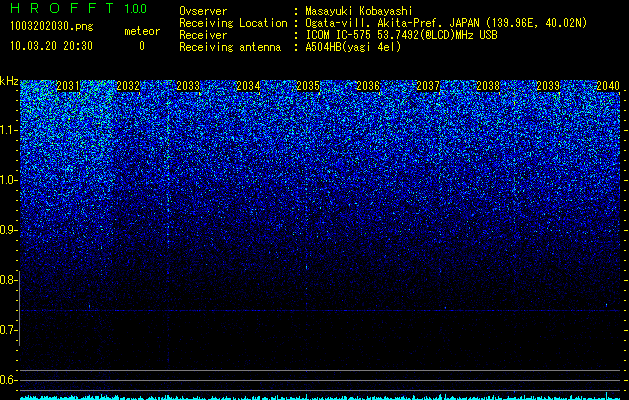The height and width of the screenshot is (400, 629).
Task: Click the 0.8 frequency axis label
Action: (7, 280)
